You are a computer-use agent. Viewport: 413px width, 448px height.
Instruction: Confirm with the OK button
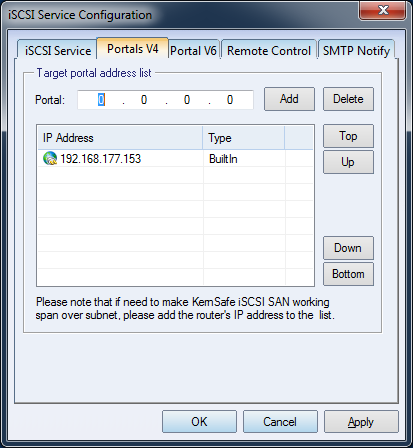[x=199, y=422]
